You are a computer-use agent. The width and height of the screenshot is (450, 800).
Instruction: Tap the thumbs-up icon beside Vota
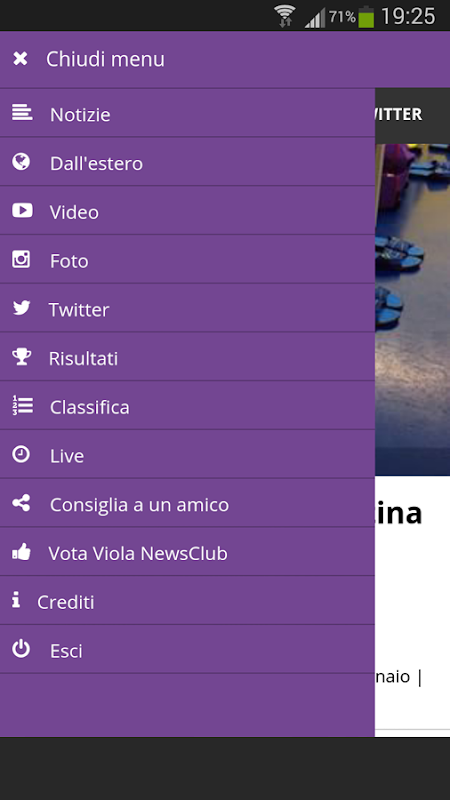coord(21,552)
